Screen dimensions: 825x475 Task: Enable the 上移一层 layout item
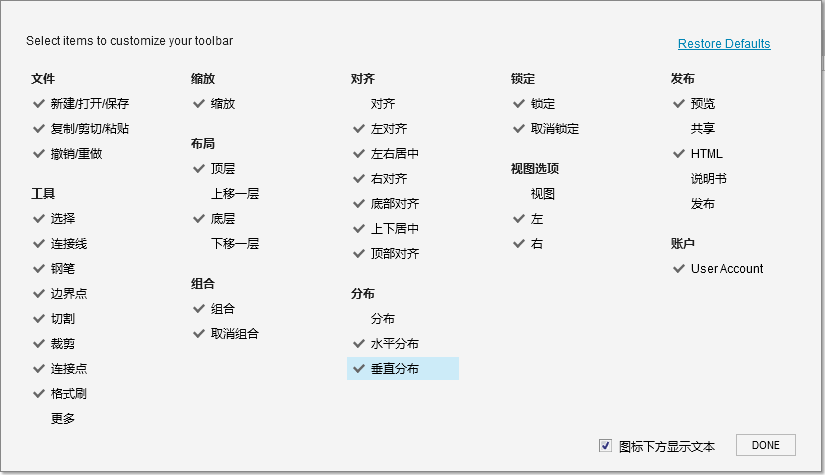(235, 194)
